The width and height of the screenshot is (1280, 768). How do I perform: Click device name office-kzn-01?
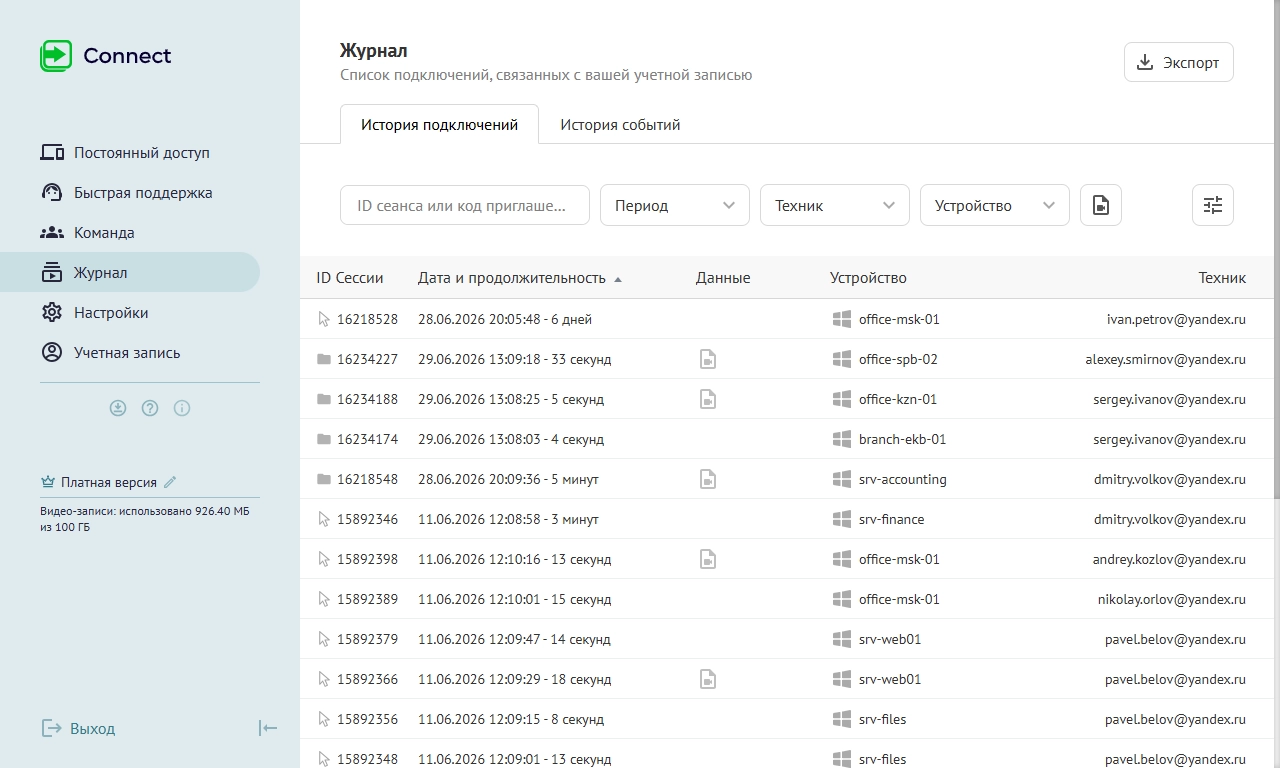(898, 399)
